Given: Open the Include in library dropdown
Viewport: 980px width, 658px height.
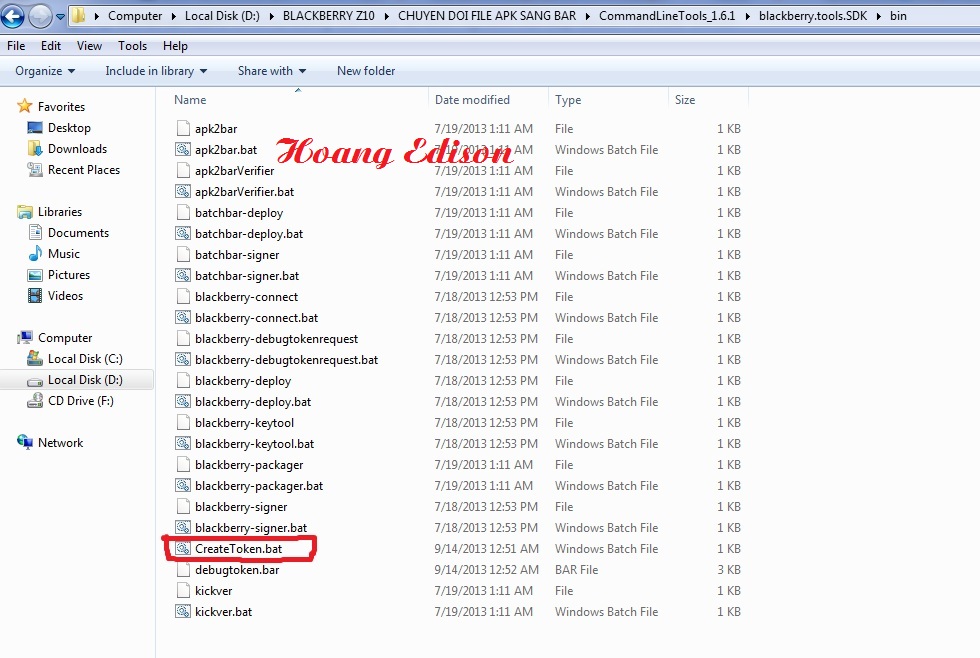Looking at the screenshot, I should pos(156,71).
